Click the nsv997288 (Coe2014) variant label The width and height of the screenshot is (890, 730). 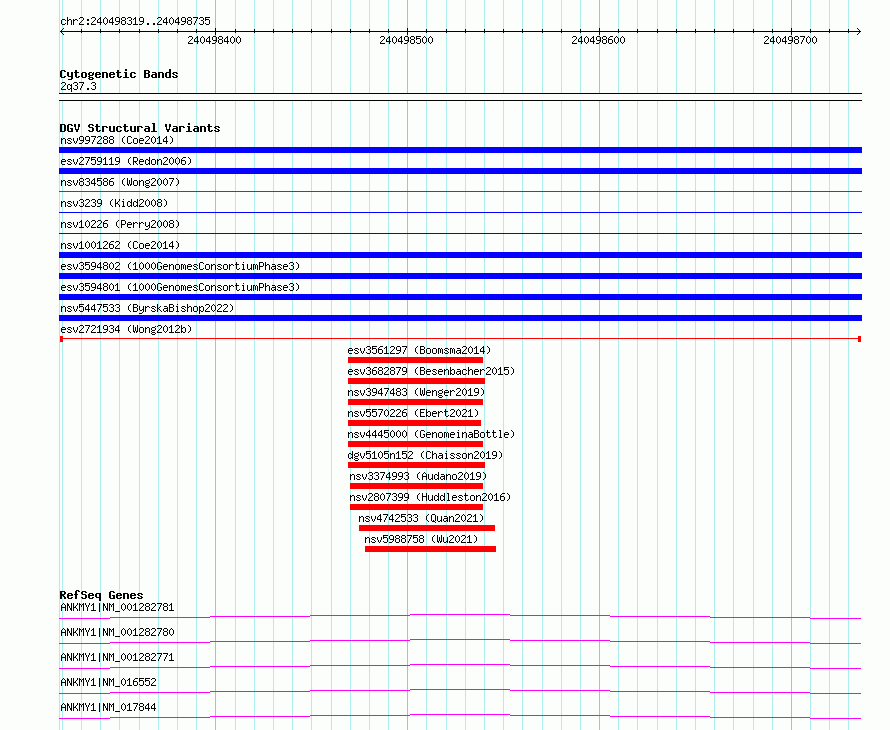[117, 140]
